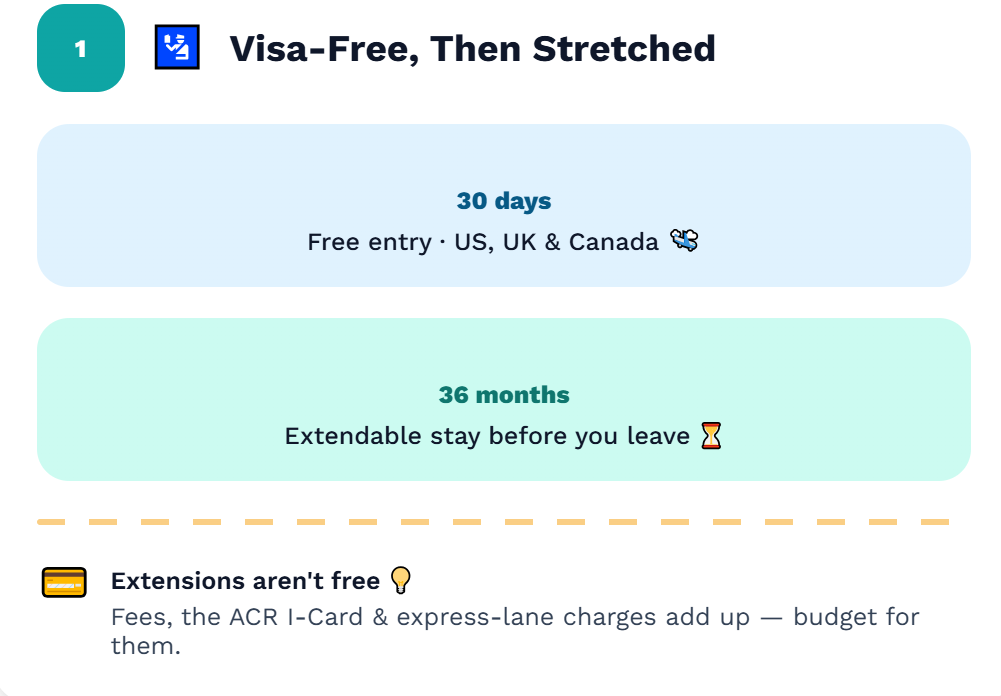1001x696 pixels.
Task: Click the blue passport control icon
Action: tap(177, 47)
